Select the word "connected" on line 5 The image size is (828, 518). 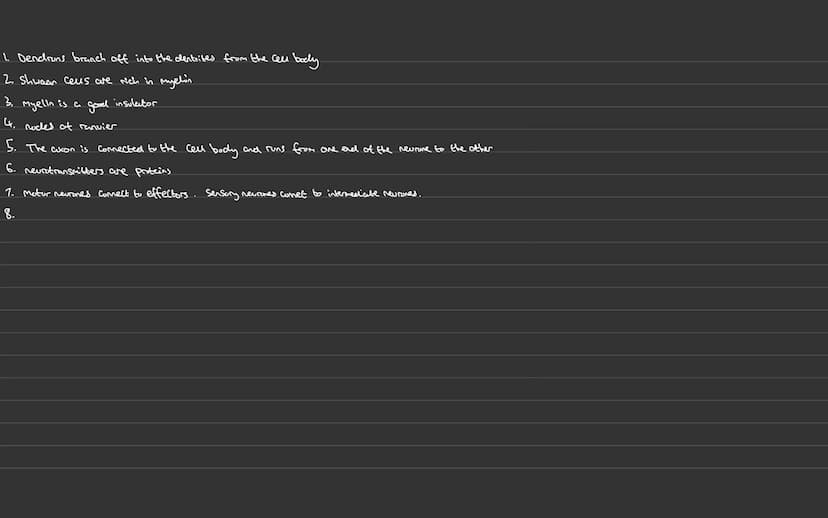(x=121, y=149)
